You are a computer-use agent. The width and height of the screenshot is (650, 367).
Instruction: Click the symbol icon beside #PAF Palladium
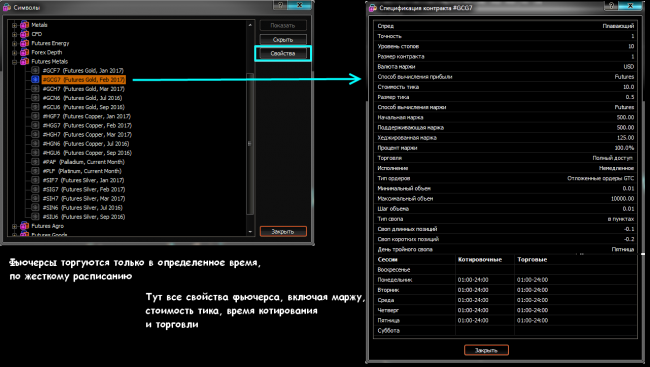tap(35, 162)
